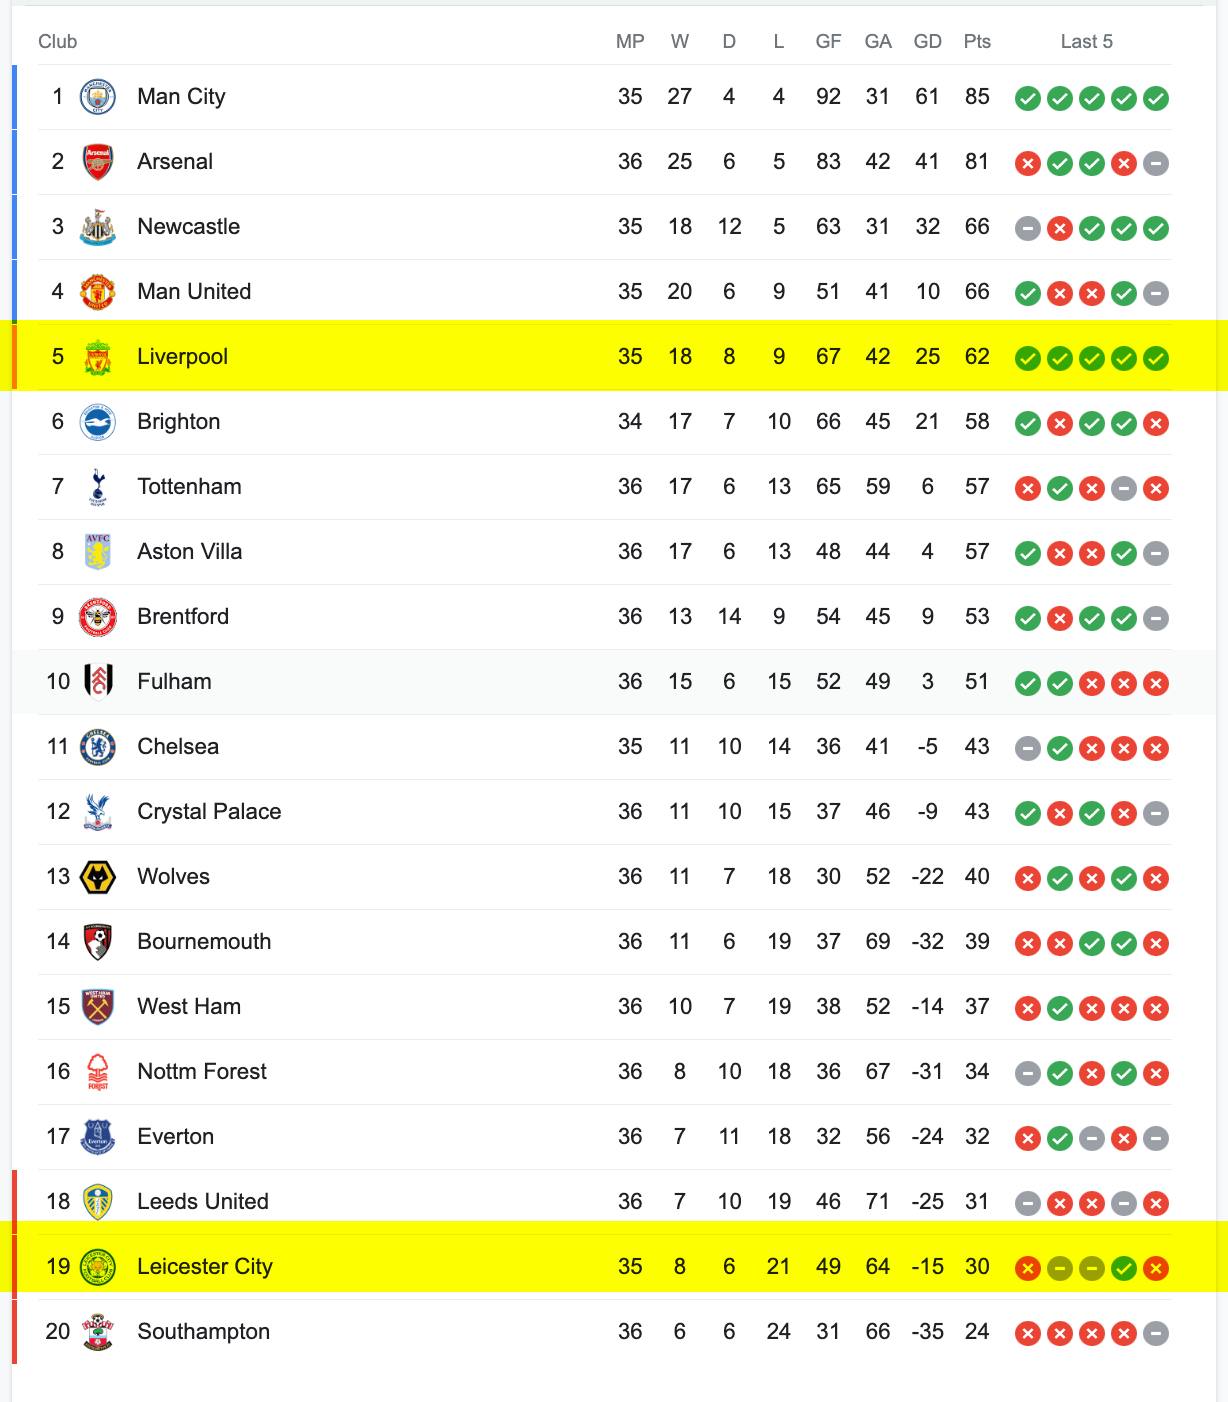This screenshot has width=1228, height=1402.
Task: Open the Man United team name link
Action: coord(194,292)
